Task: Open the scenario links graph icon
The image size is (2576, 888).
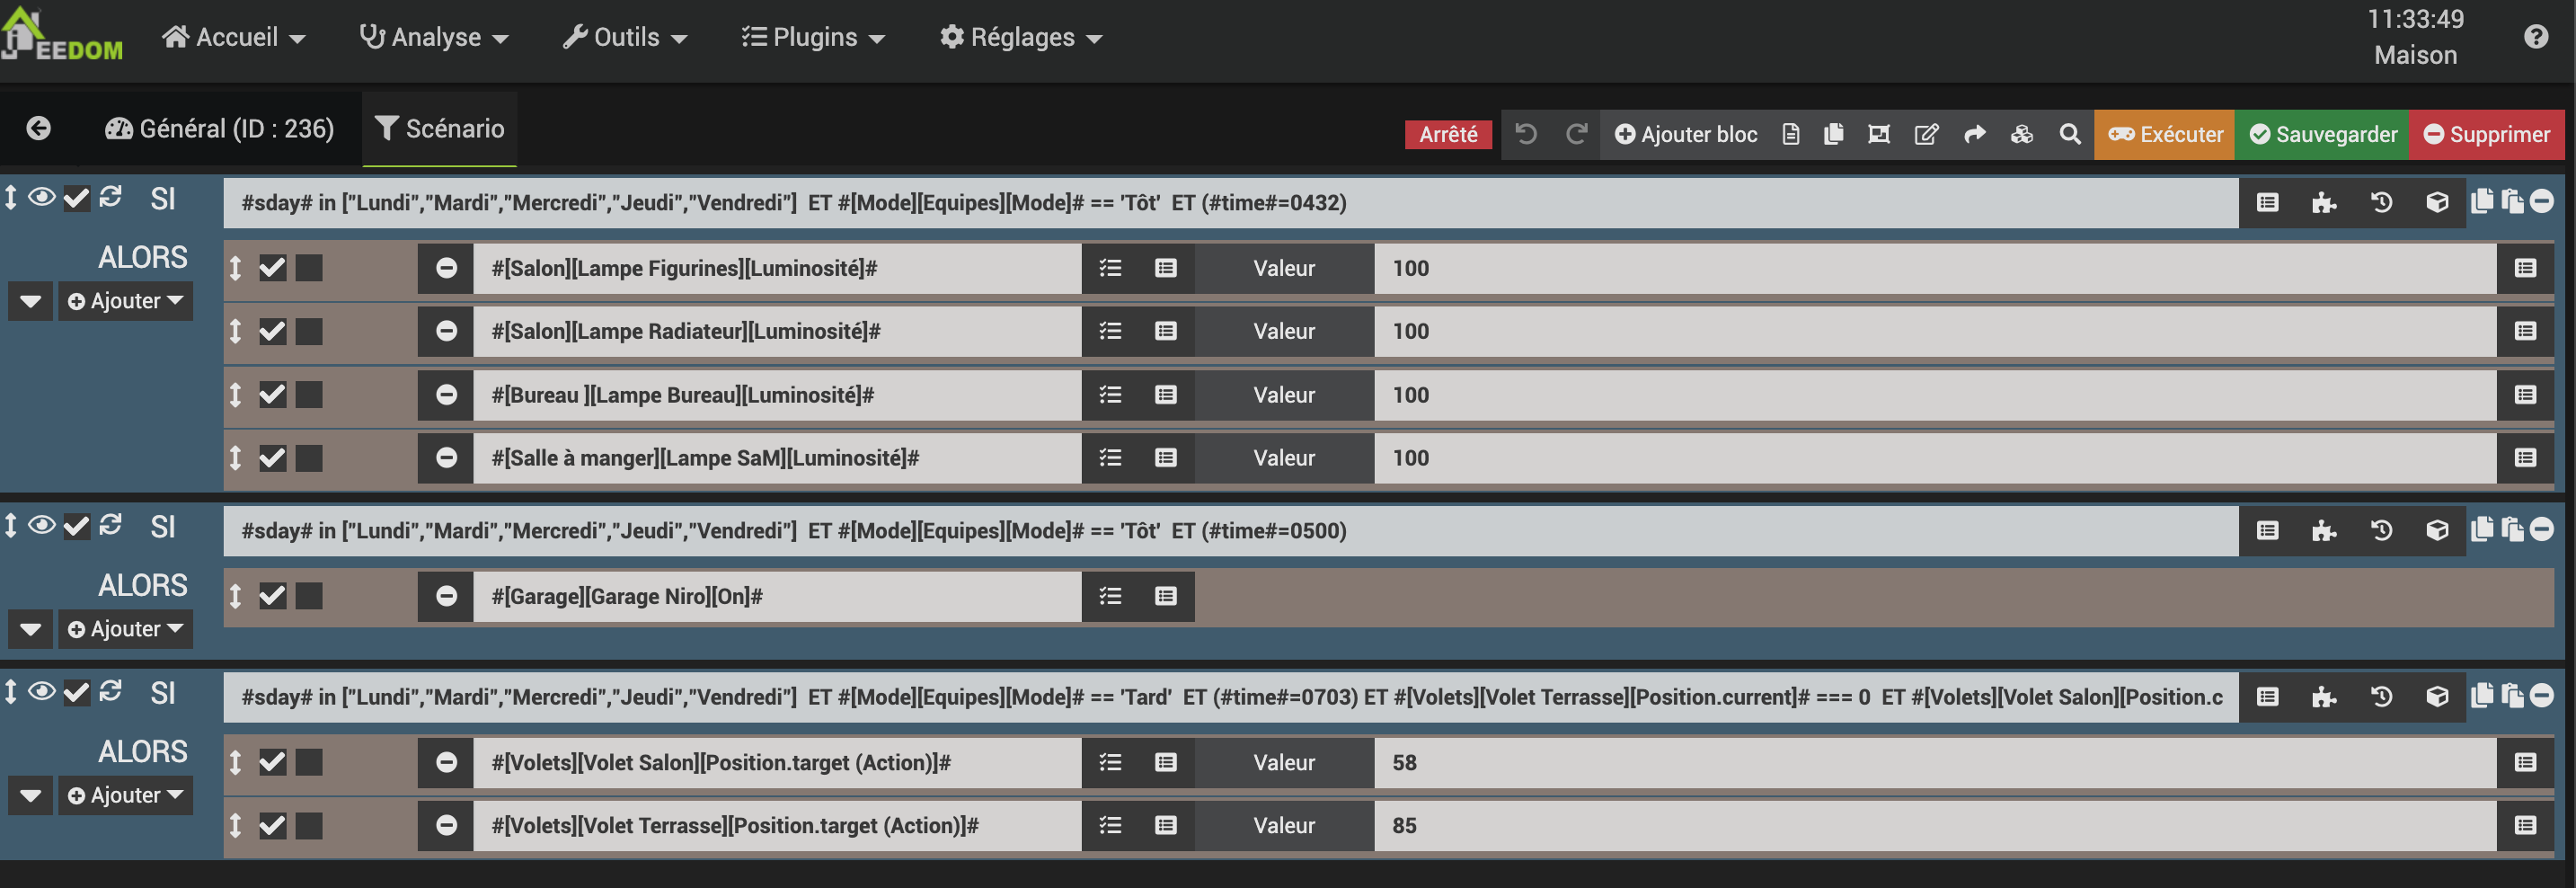Action: click(1879, 134)
